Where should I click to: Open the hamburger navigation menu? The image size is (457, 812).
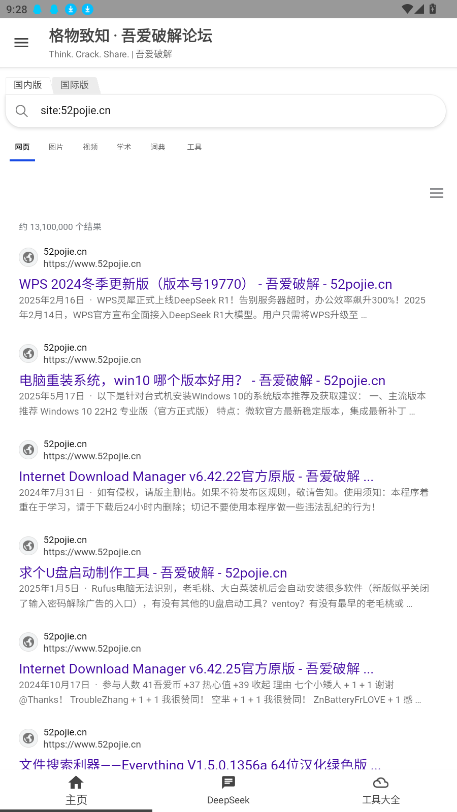pyautogui.click(x=21, y=42)
